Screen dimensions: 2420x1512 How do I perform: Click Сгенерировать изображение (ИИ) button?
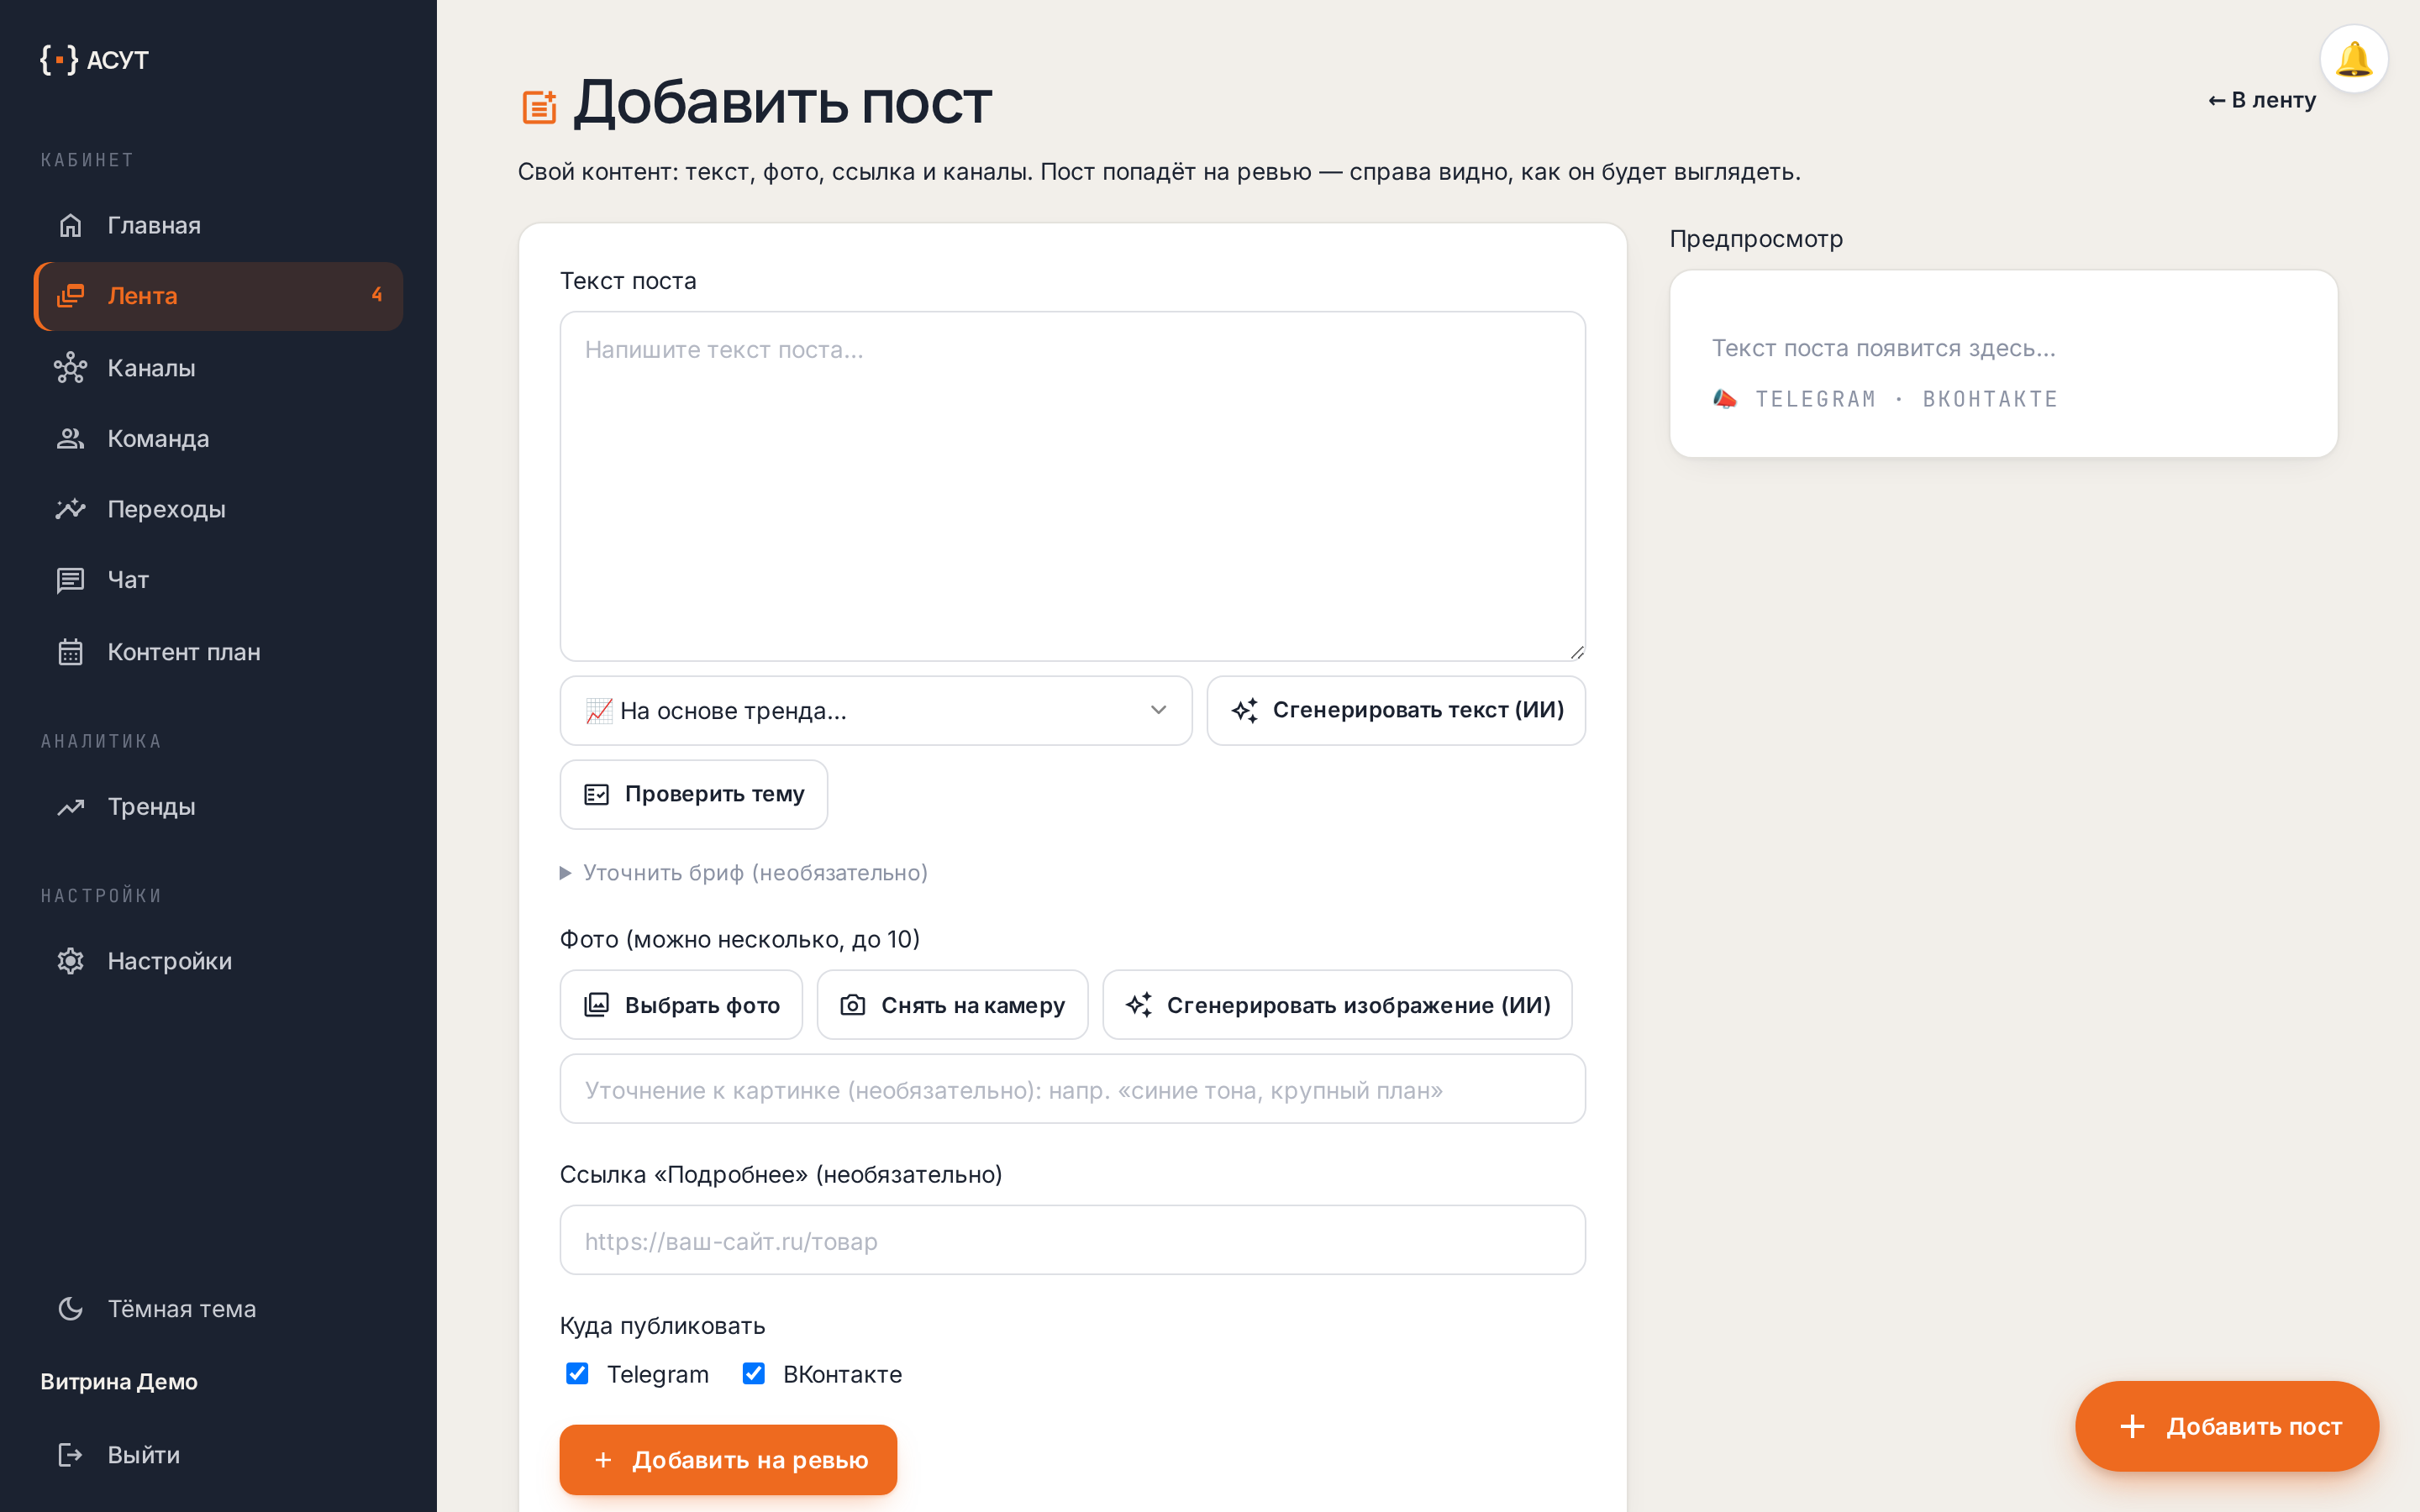click(x=1337, y=1004)
